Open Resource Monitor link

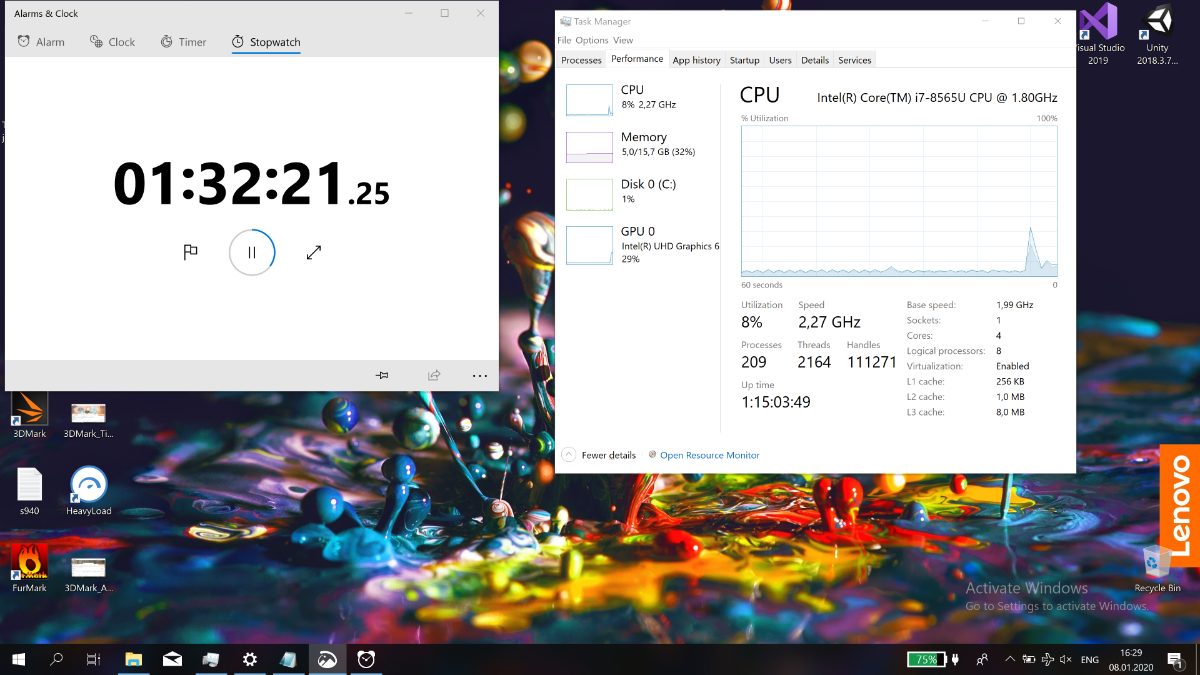tap(709, 455)
